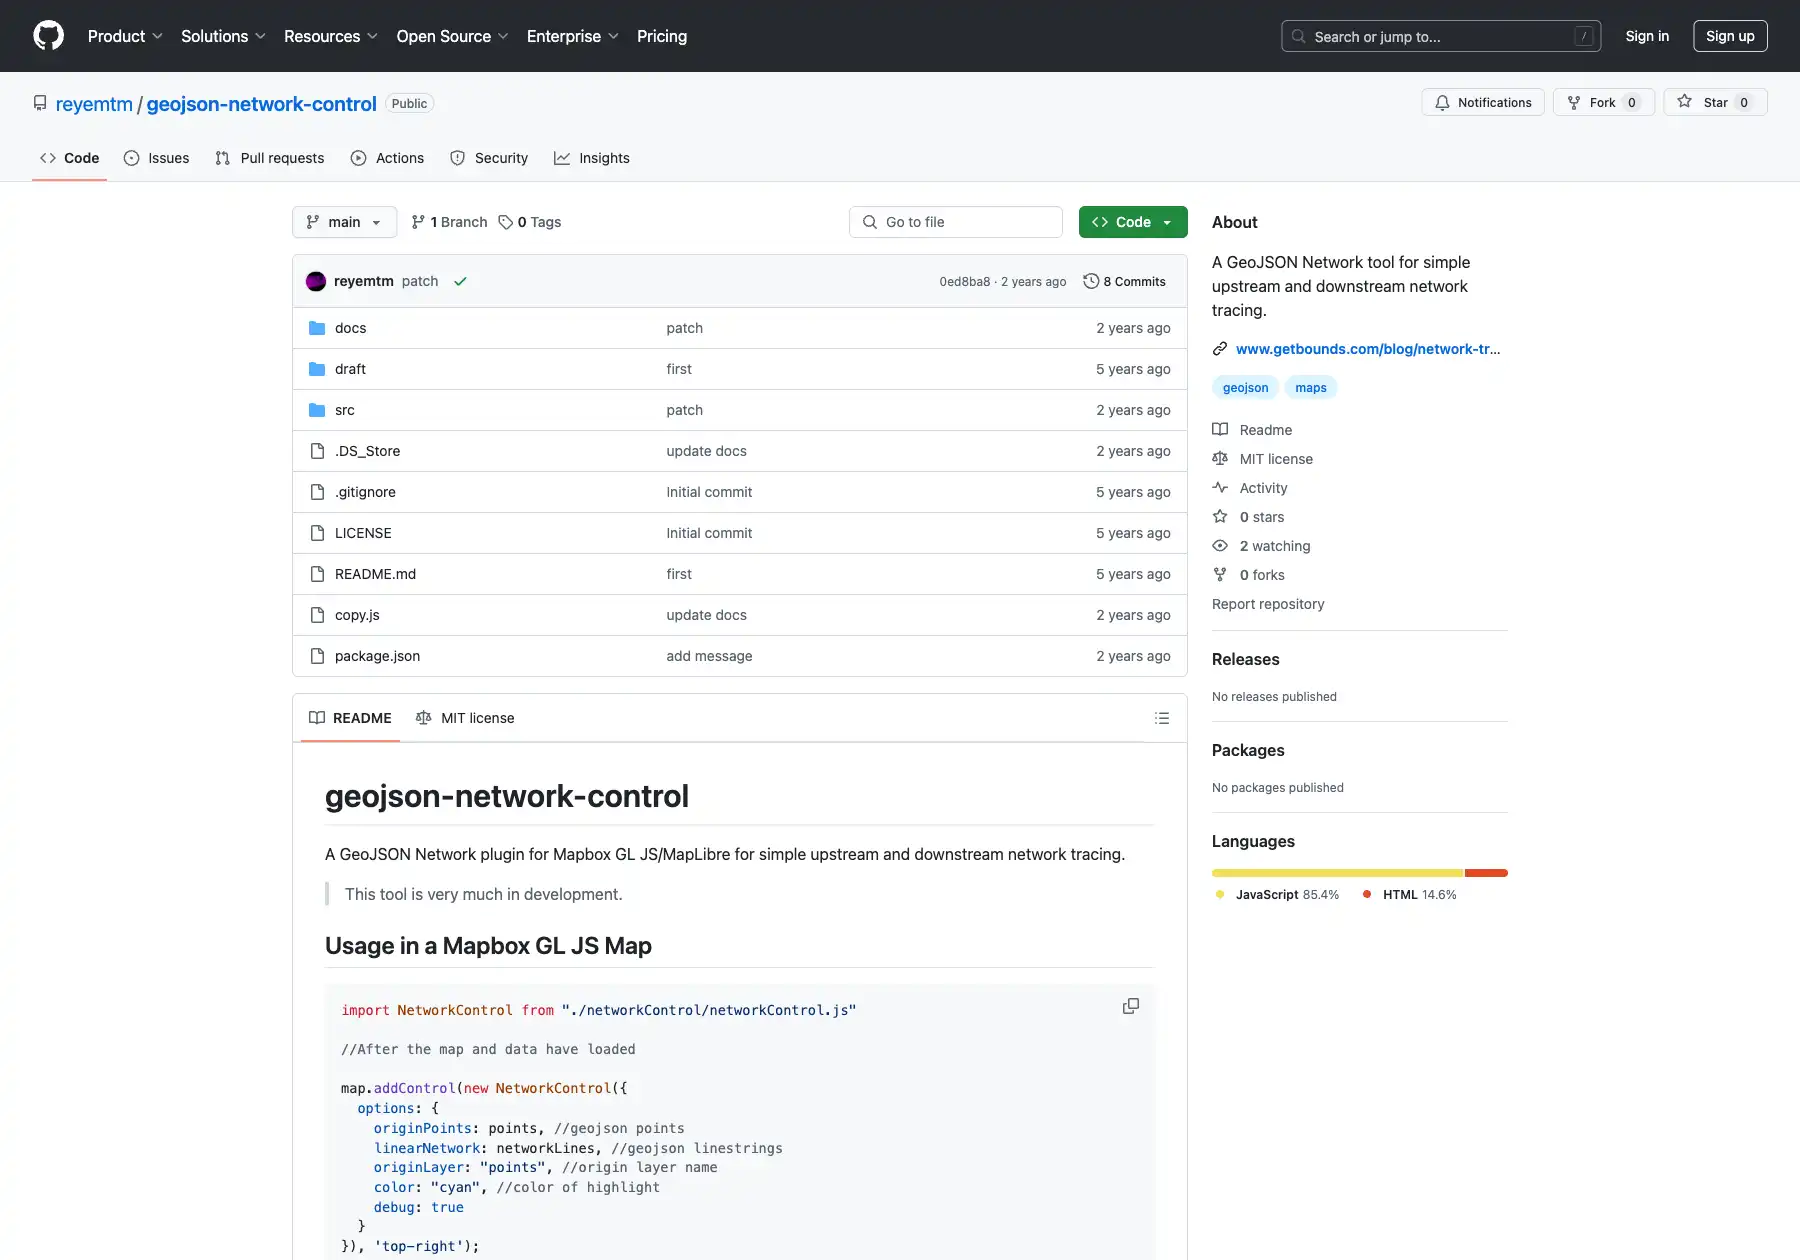The image size is (1800, 1260).
Task: Click the Report repository link
Action: pos(1267,604)
